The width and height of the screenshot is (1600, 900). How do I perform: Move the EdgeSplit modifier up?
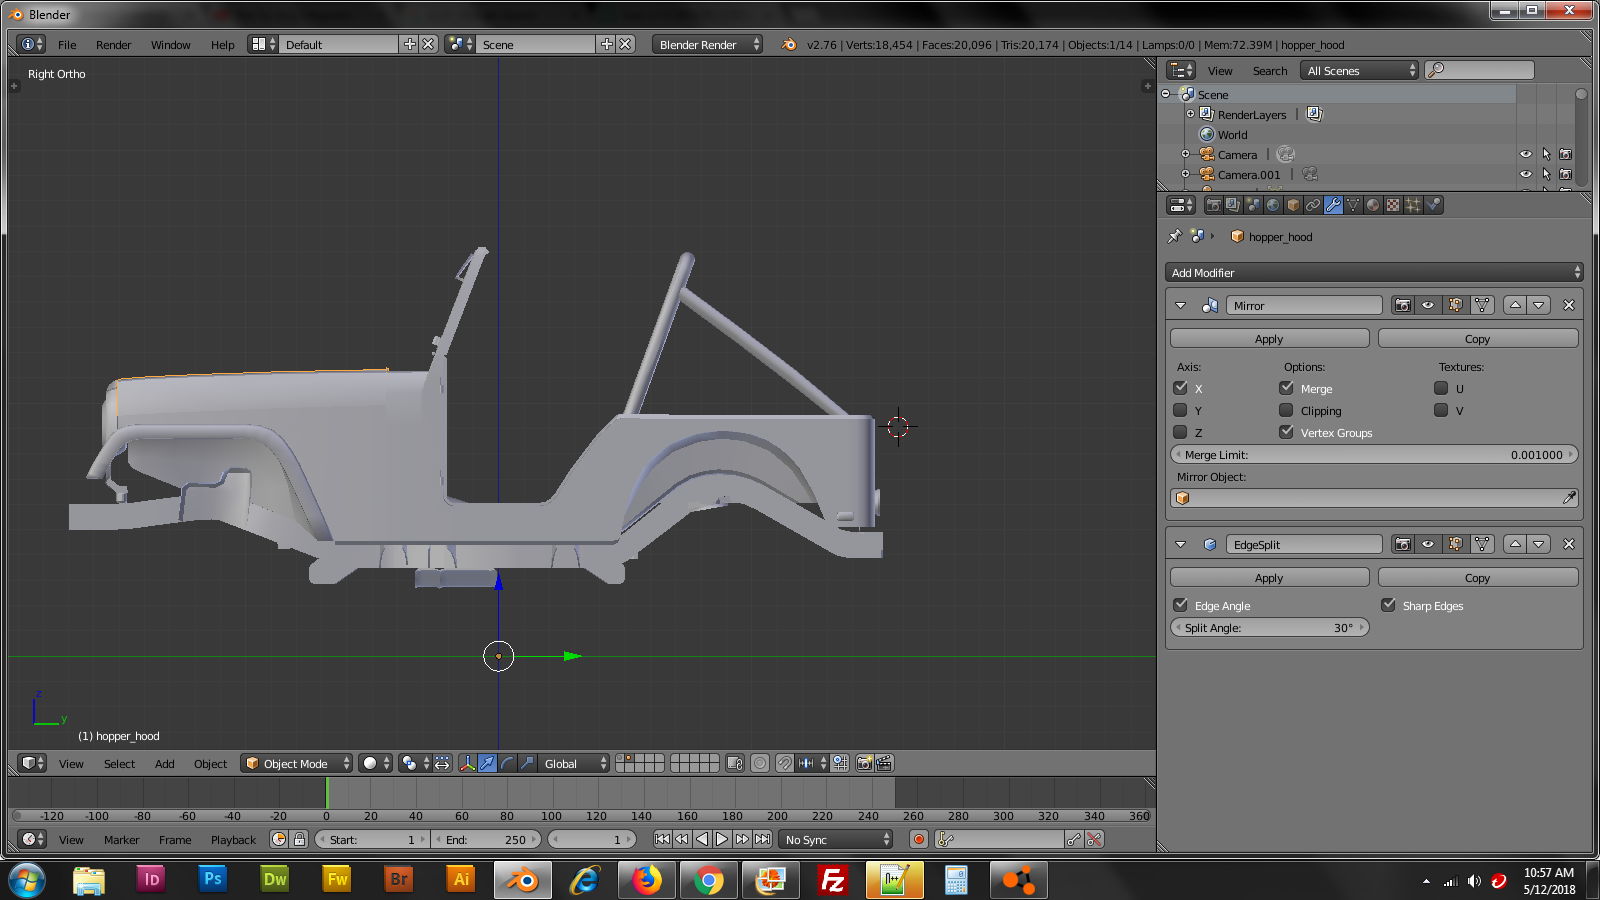(x=1515, y=544)
